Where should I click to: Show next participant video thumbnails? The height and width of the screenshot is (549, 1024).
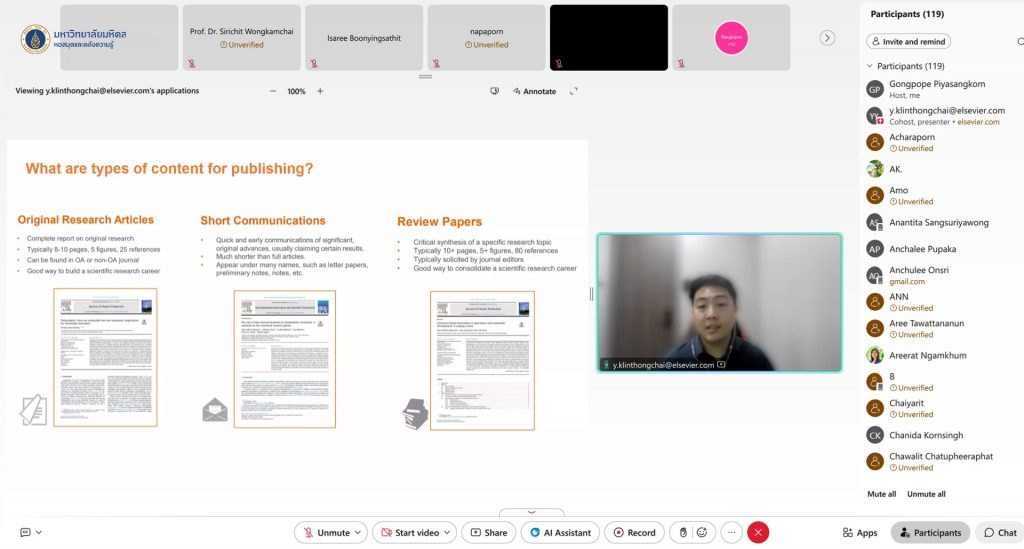tap(827, 38)
